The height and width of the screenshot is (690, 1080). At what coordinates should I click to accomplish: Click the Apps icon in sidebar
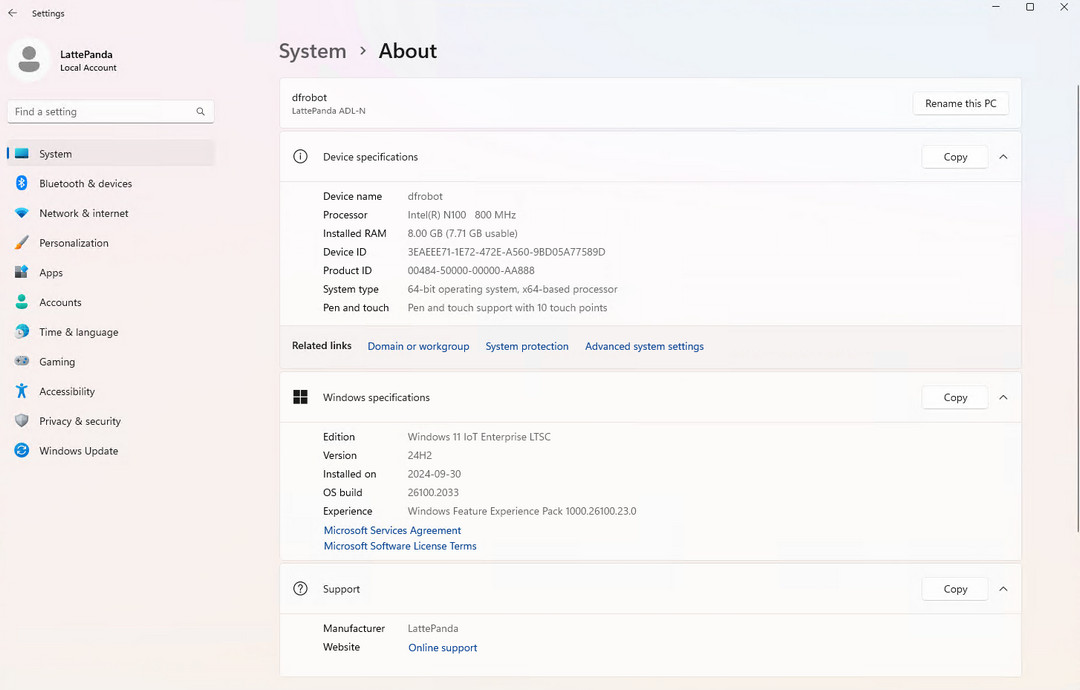[x=21, y=272]
